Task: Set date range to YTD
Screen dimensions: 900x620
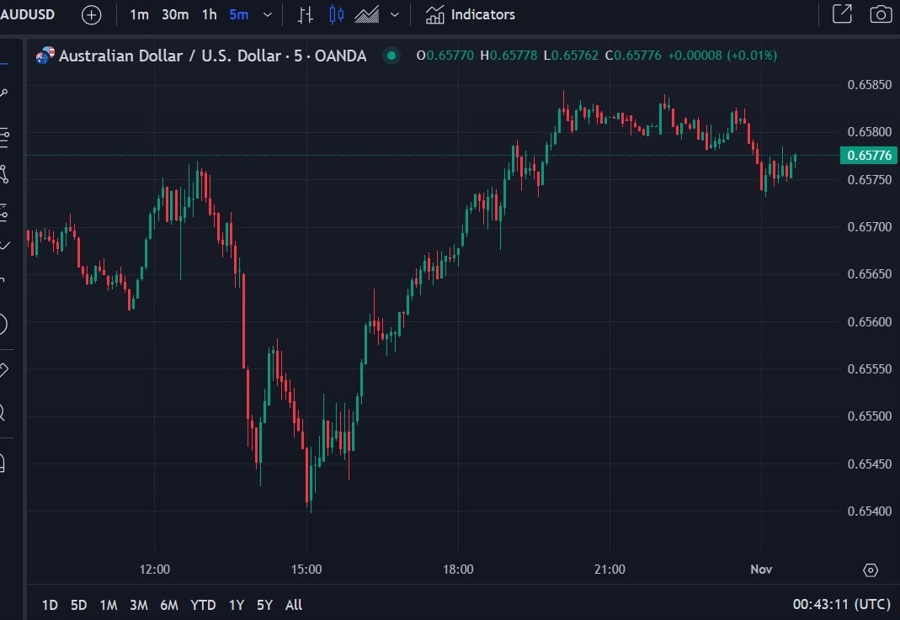Action: tap(203, 605)
